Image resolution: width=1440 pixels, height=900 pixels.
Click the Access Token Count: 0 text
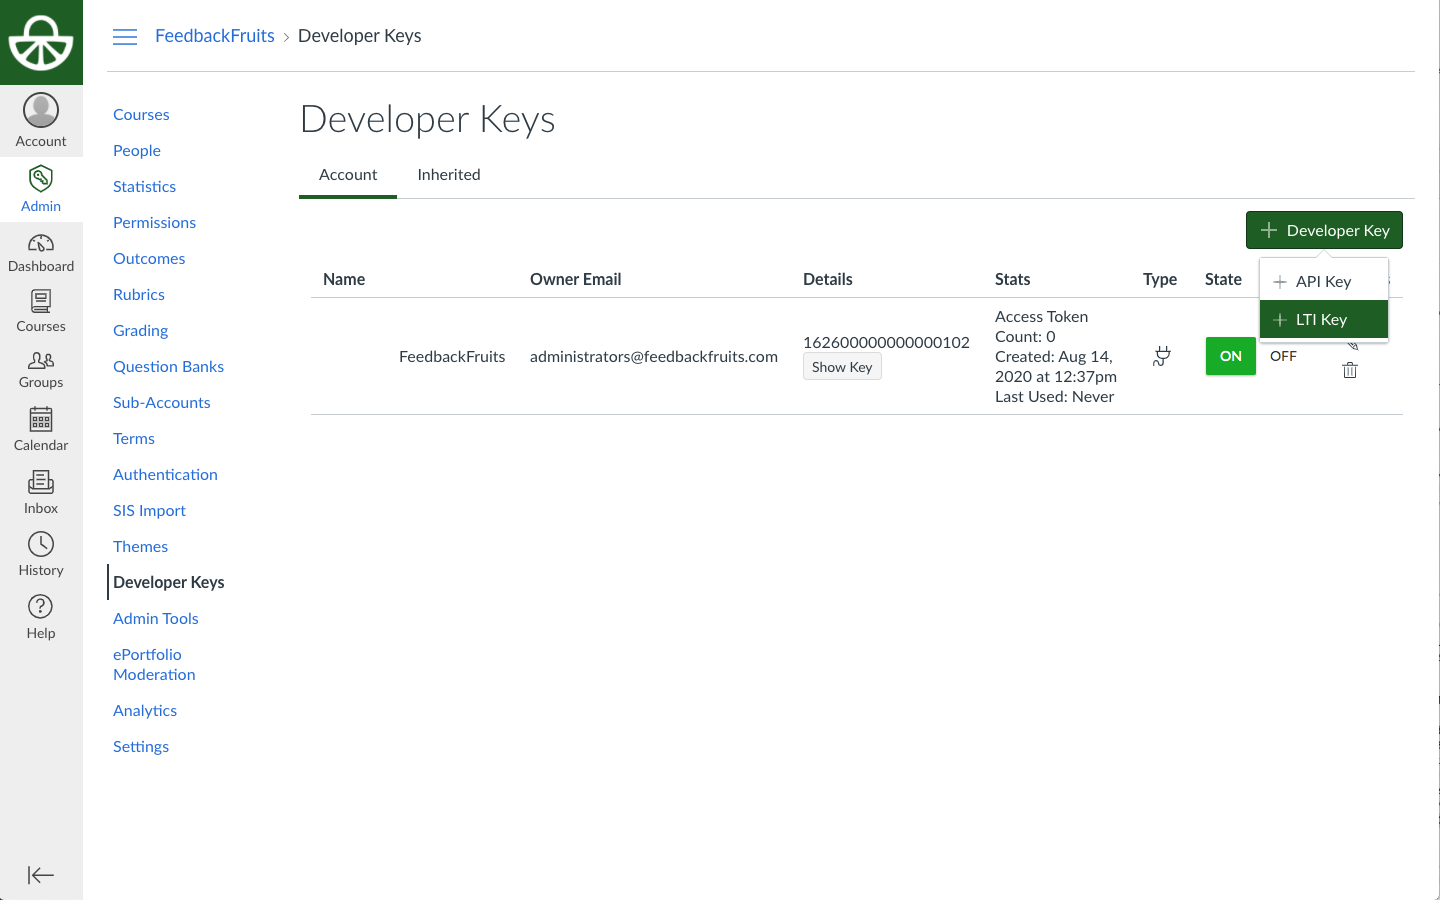1041,327
